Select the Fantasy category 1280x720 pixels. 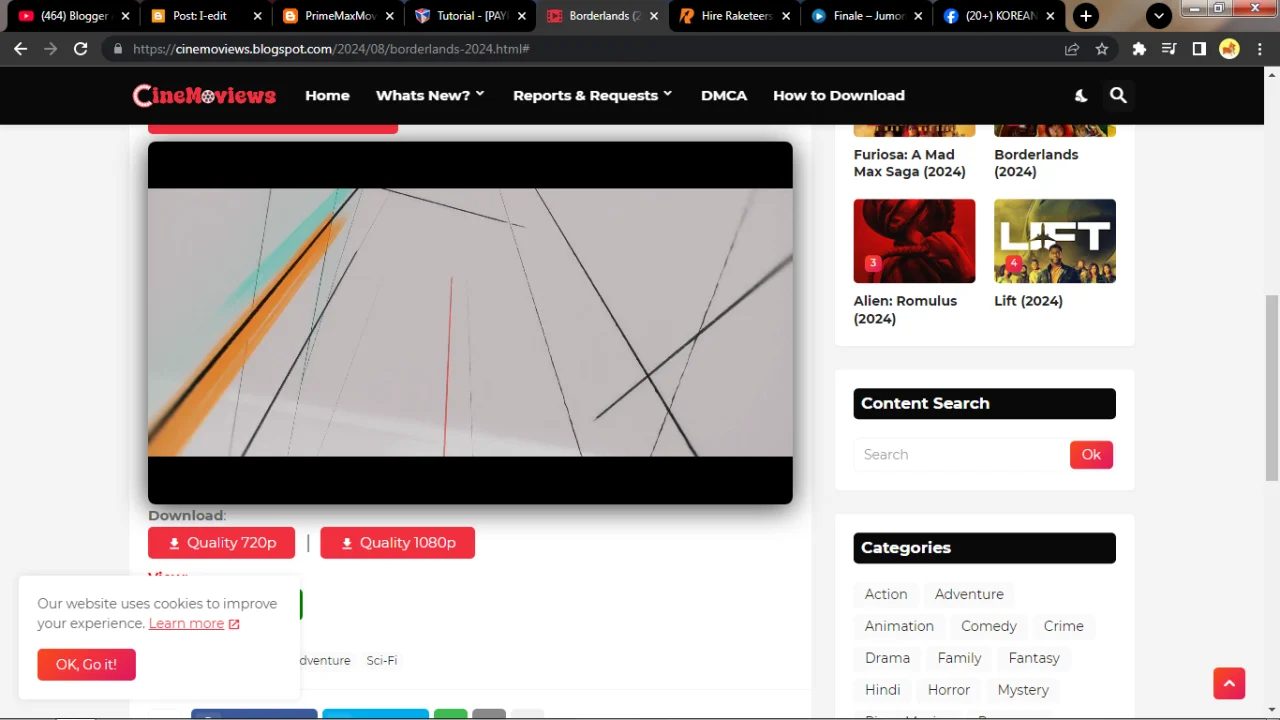click(x=1034, y=658)
